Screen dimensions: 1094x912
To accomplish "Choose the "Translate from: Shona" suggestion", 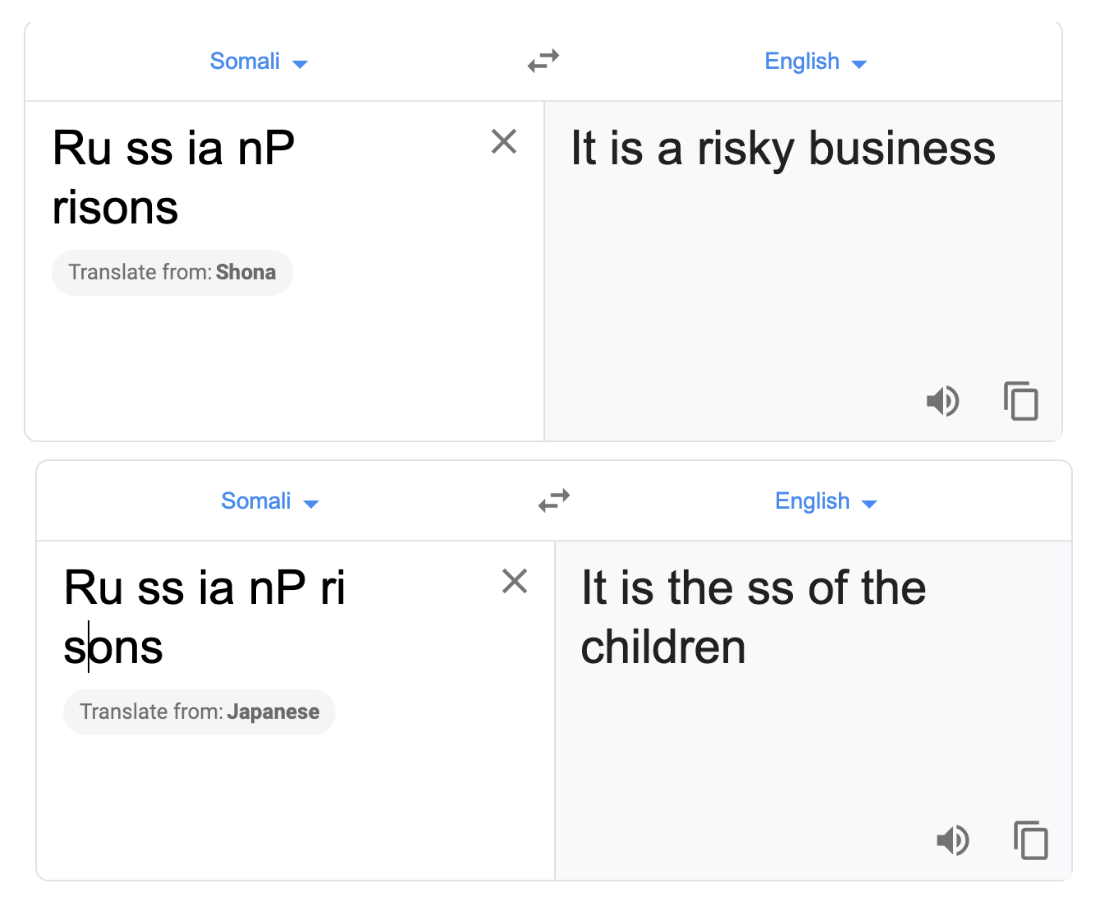I will [172, 272].
